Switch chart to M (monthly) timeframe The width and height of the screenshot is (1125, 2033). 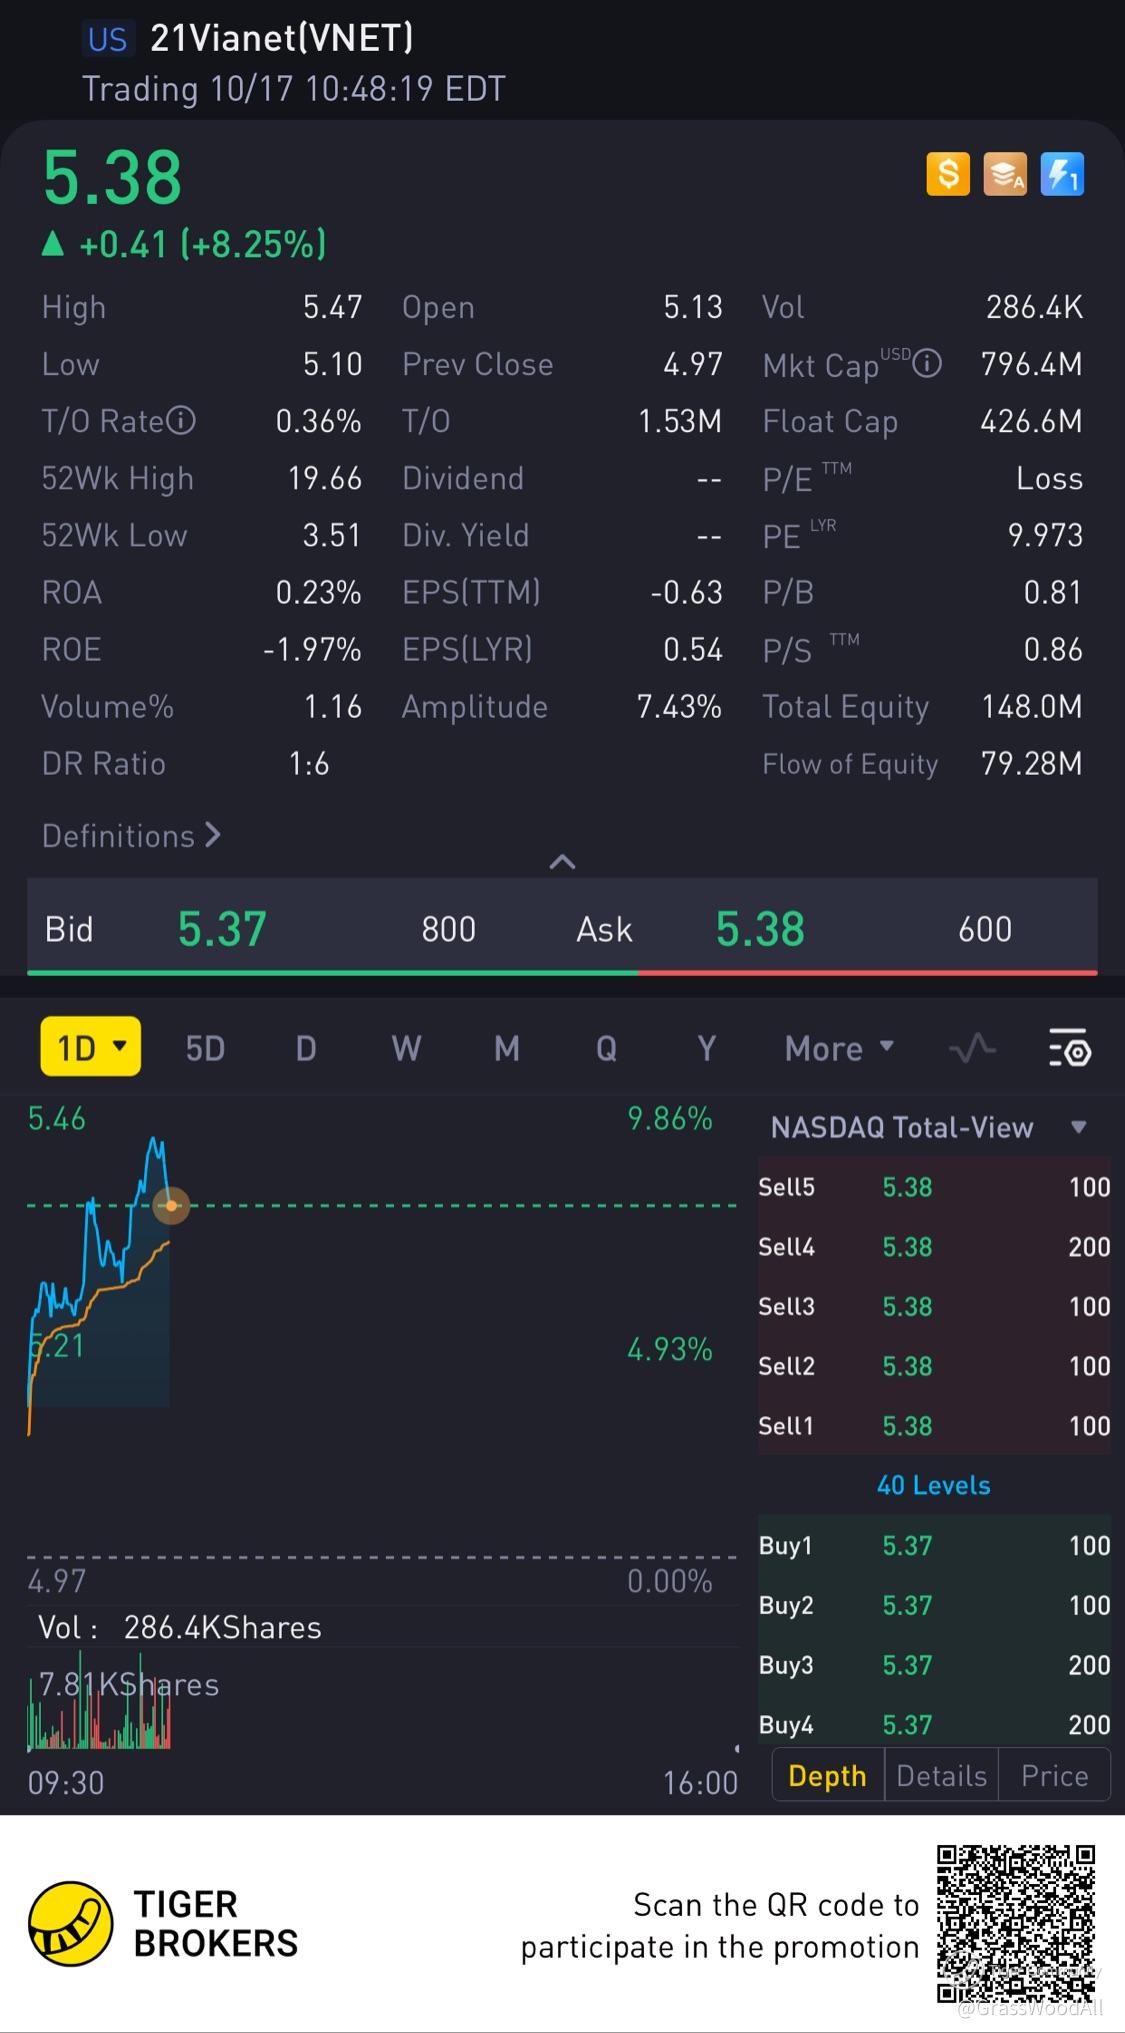pyautogui.click(x=507, y=1049)
